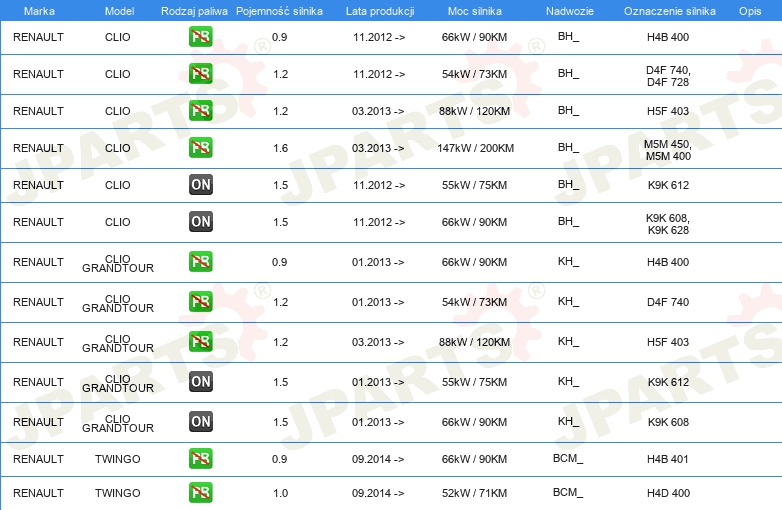Click ON diesel icon in Clio Grandtour K9K 608 row

tap(200, 421)
